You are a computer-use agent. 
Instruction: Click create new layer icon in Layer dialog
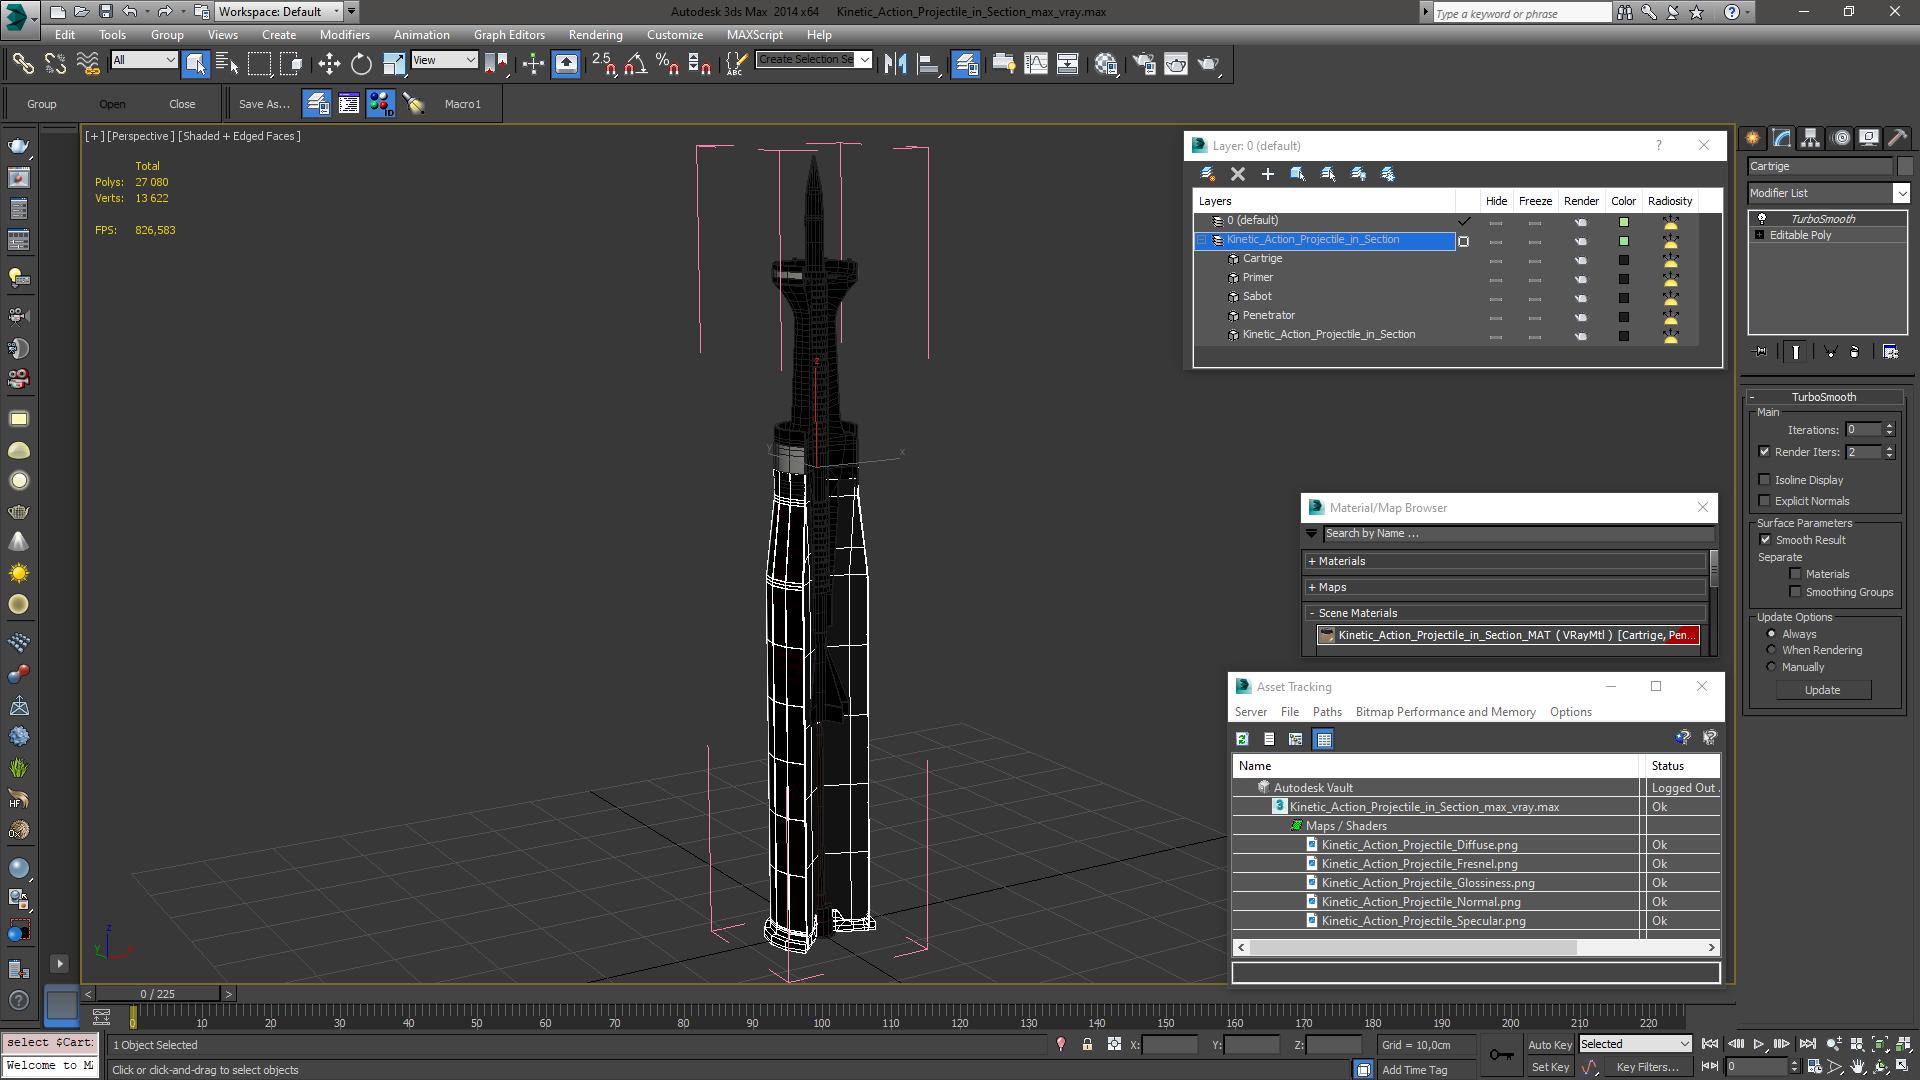coord(1207,174)
